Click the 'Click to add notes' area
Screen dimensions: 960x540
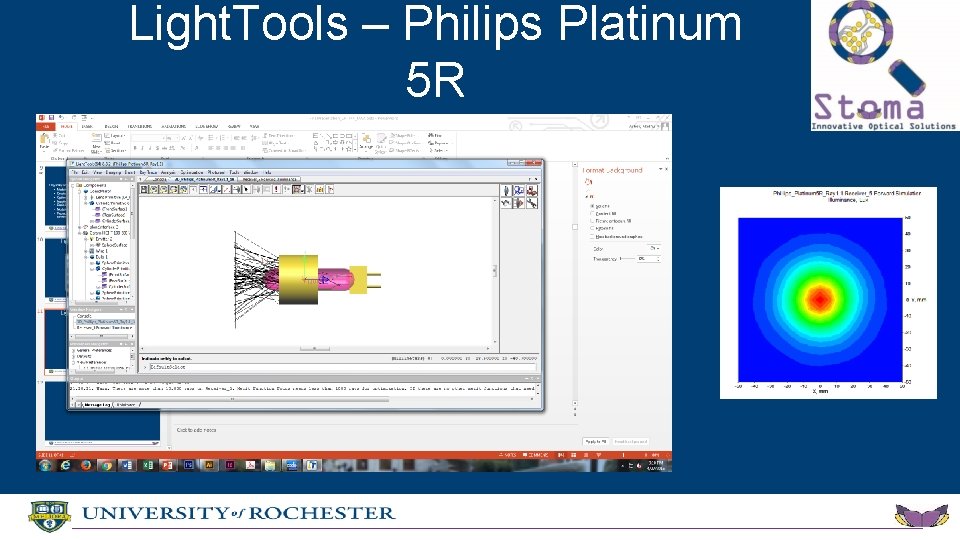coord(197,430)
